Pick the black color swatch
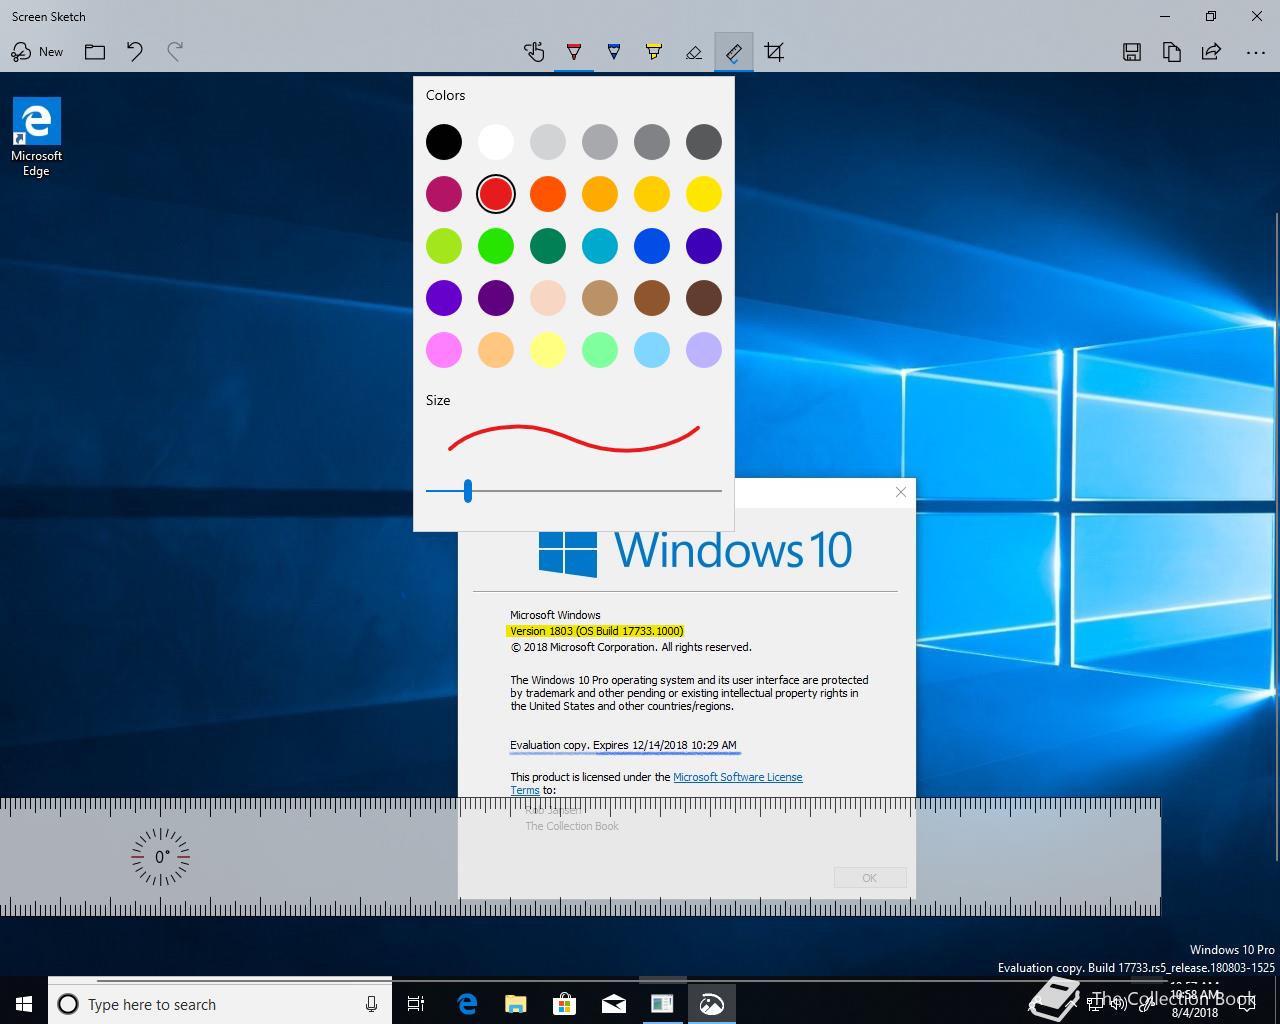Viewport: 1280px width, 1024px height. [444, 142]
